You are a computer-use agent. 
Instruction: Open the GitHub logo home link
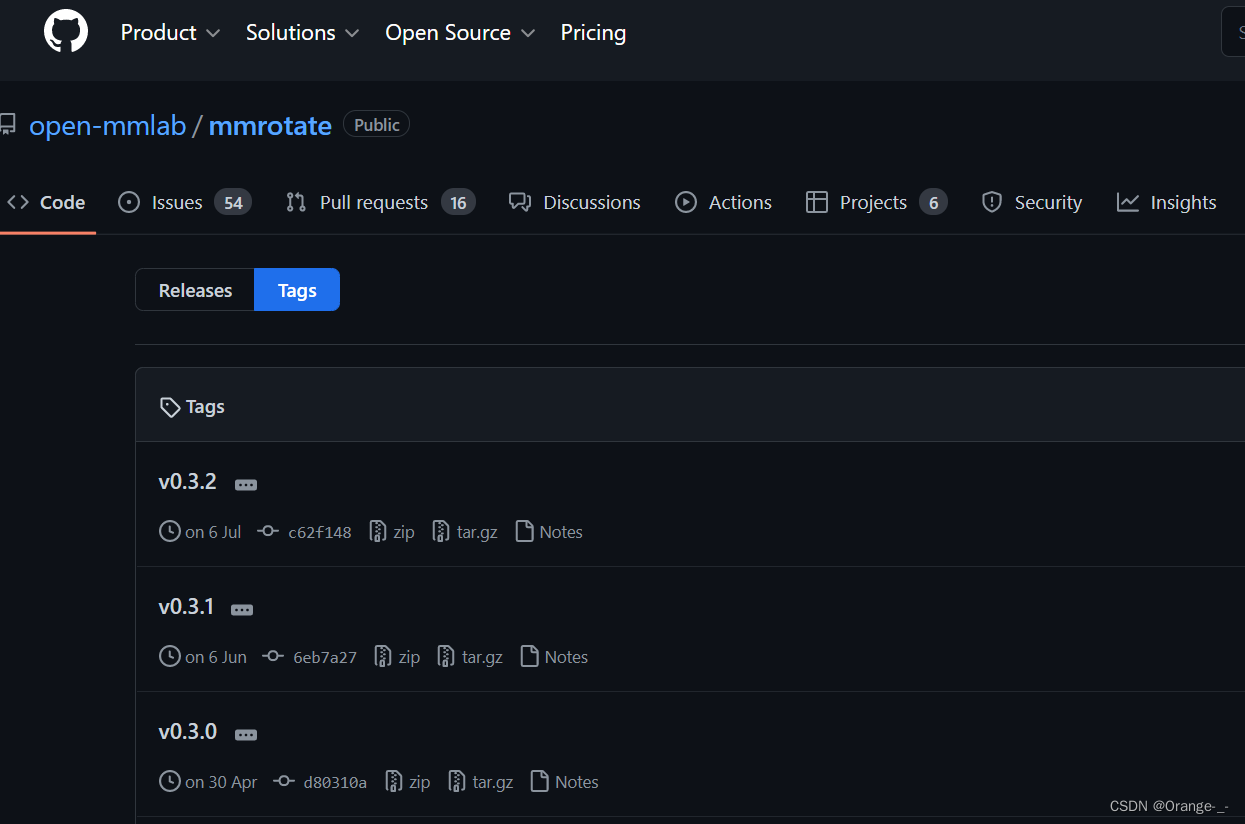click(x=66, y=32)
